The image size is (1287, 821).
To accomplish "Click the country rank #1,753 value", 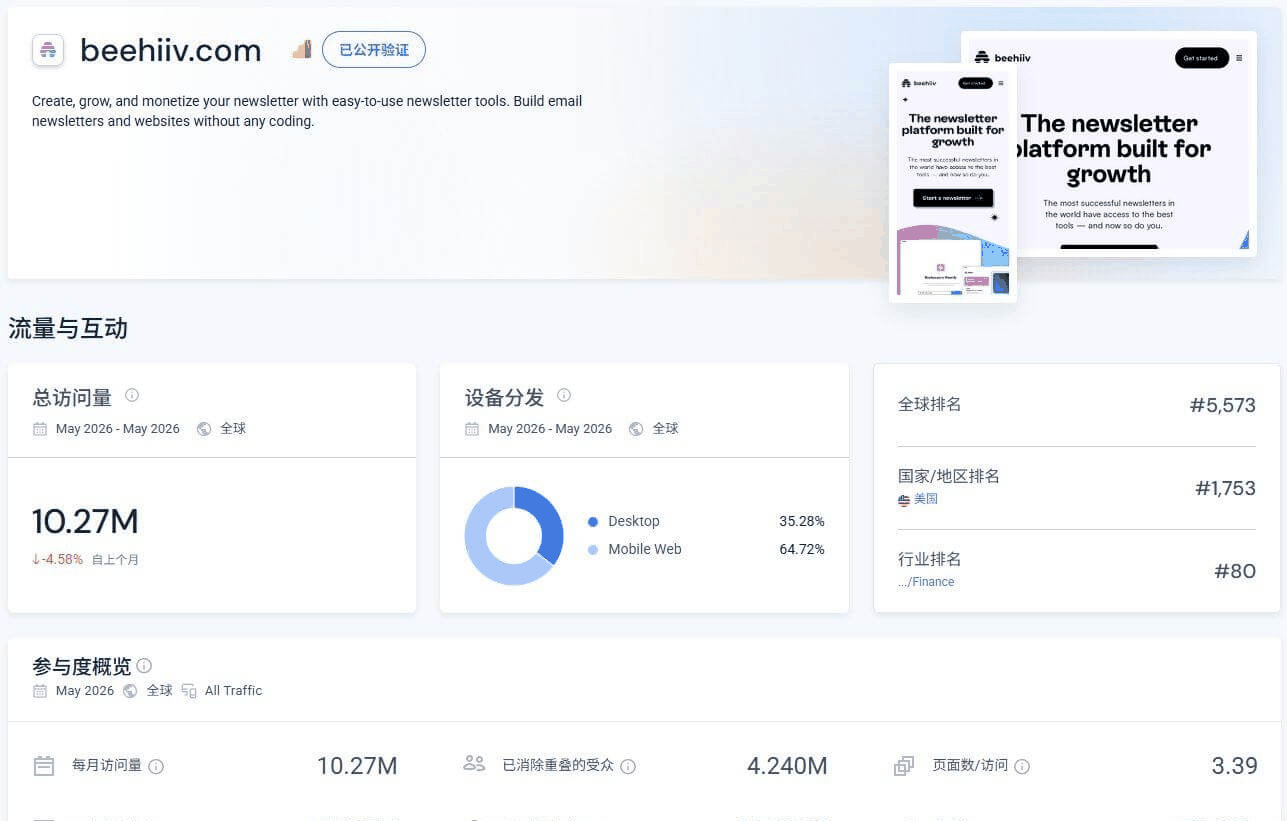I will pos(1225,488).
